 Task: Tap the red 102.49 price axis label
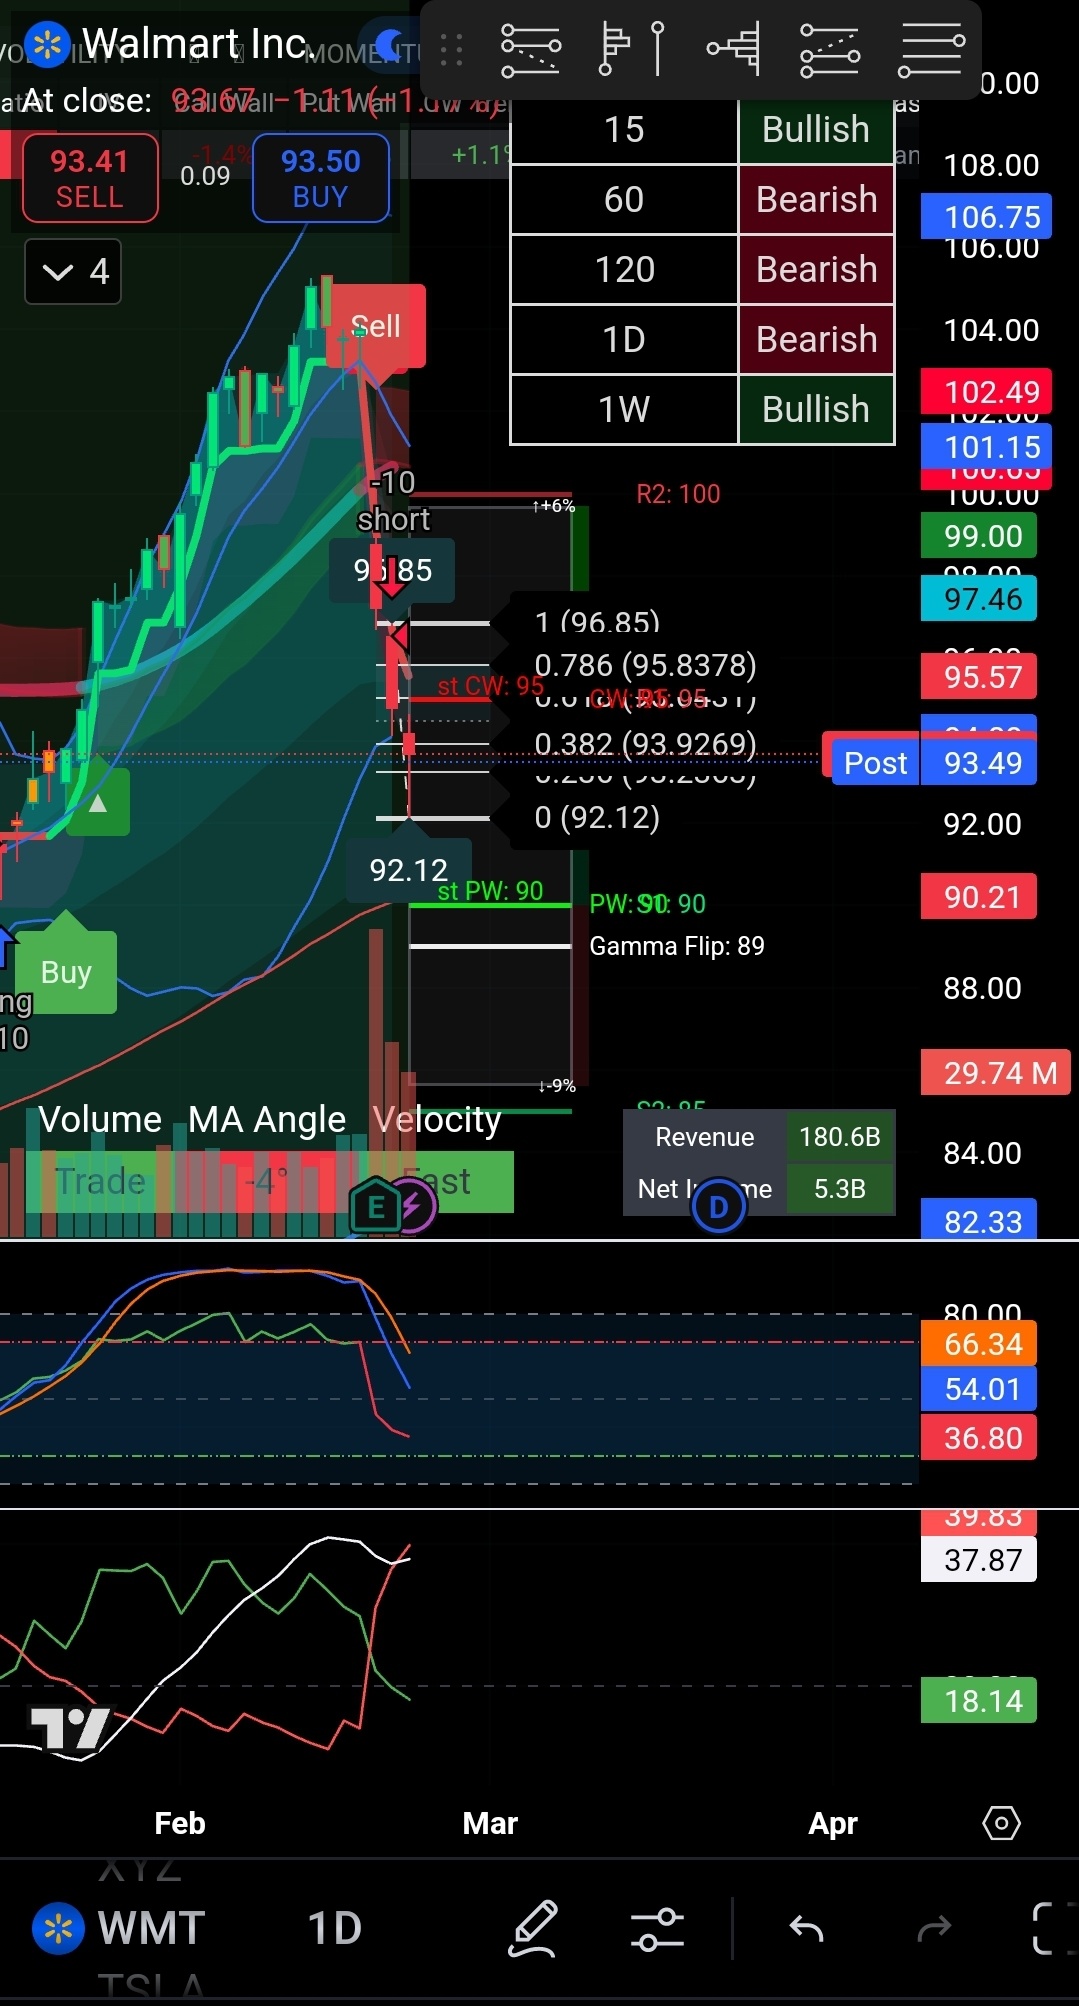[986, 392]
